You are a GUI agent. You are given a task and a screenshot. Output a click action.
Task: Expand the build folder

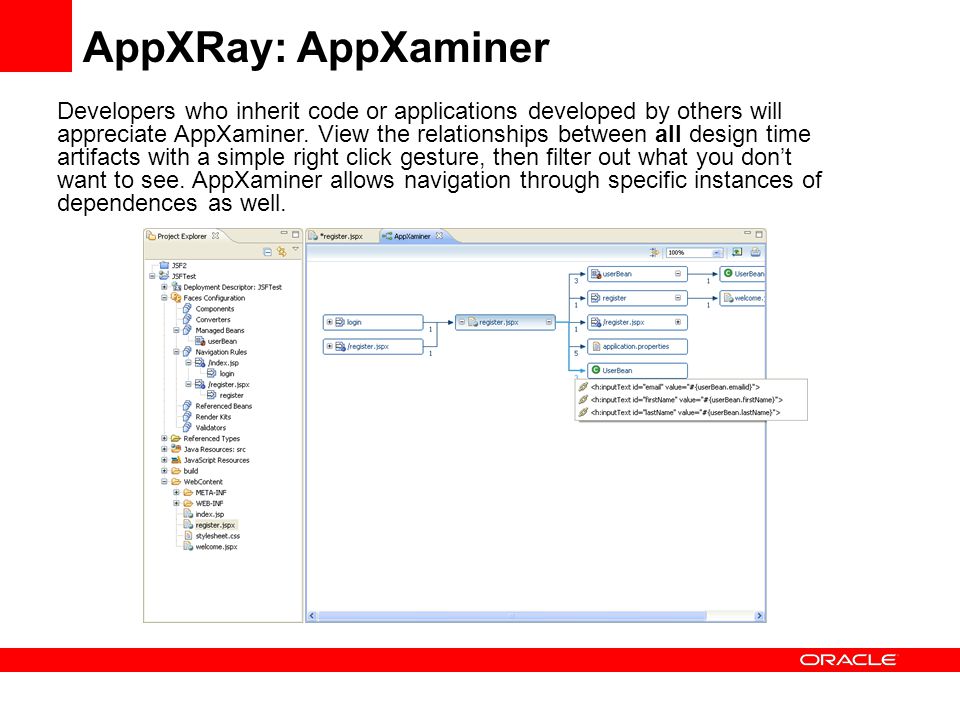(164, 471)
